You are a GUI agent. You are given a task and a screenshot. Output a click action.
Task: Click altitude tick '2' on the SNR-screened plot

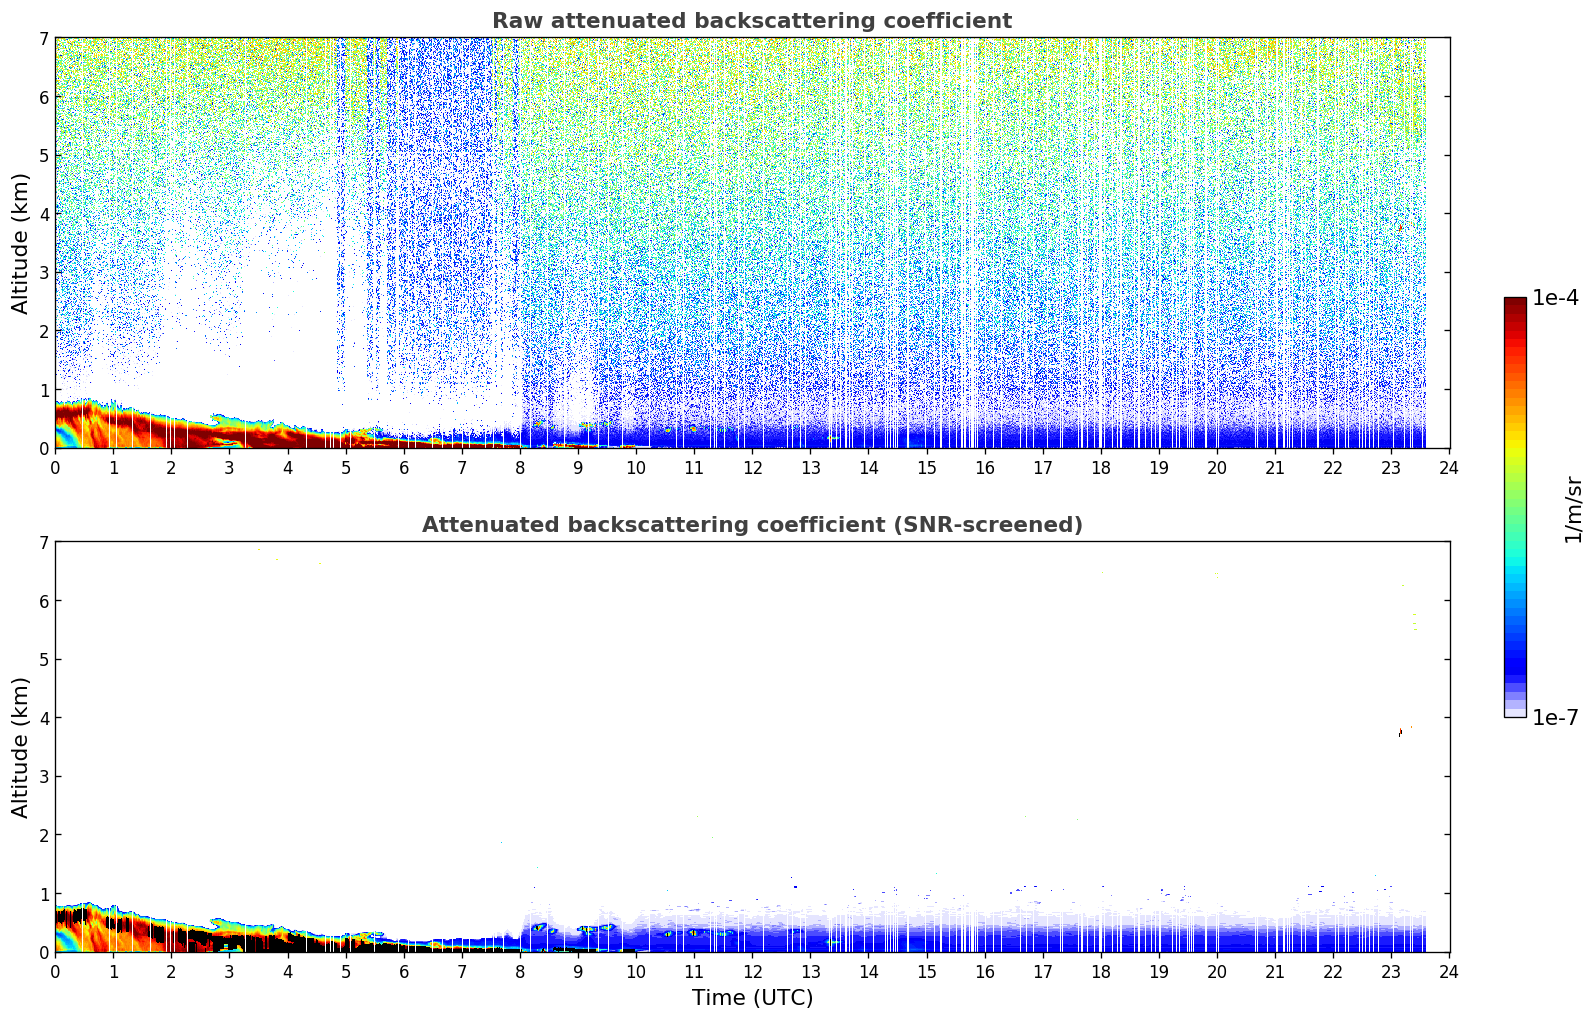(x=43, y=835)
